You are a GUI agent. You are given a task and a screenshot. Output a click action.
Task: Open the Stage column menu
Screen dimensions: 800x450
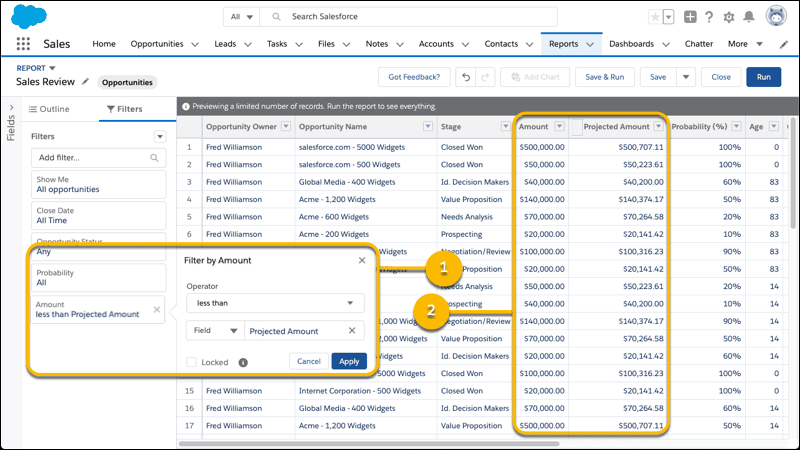[505, 127]
